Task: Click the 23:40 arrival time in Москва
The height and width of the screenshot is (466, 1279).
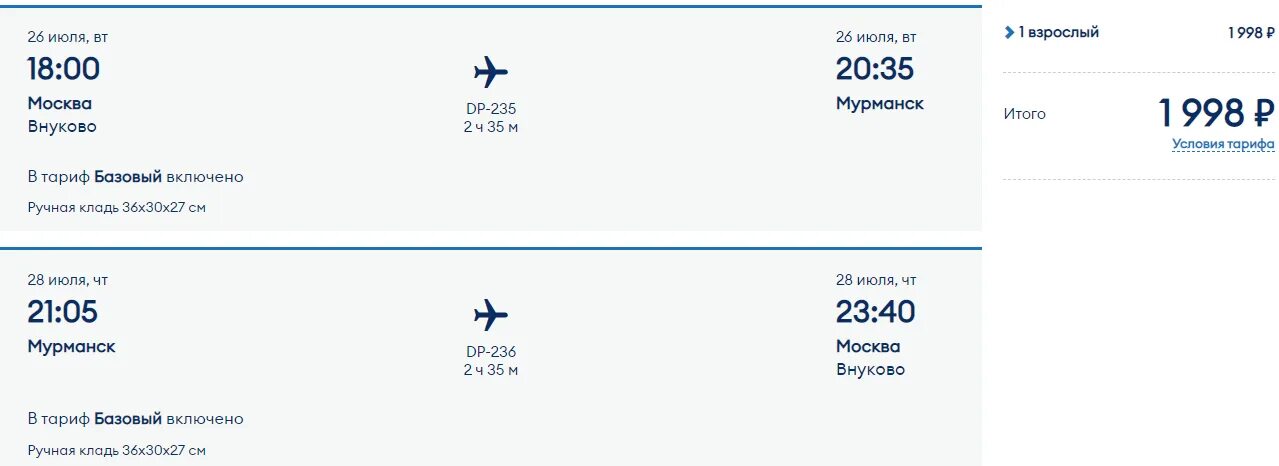Action: click(875, 312)
